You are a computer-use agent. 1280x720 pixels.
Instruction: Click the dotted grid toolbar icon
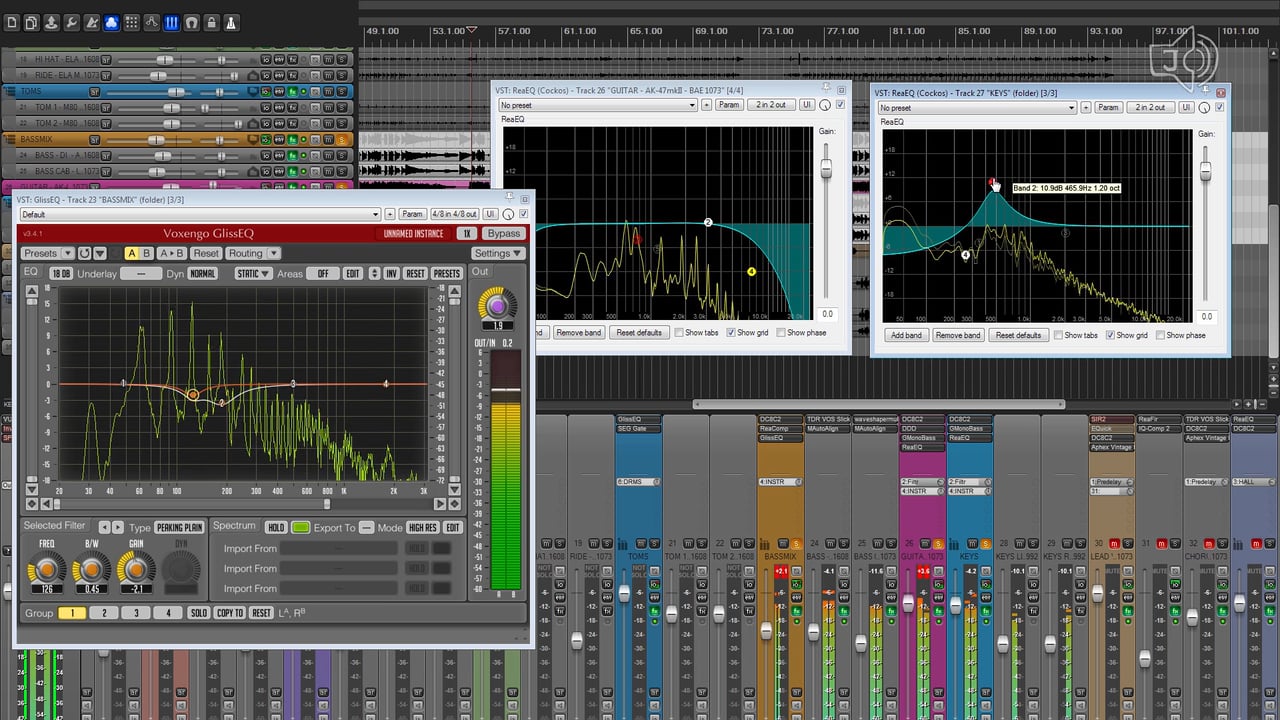tap(131, 22)
